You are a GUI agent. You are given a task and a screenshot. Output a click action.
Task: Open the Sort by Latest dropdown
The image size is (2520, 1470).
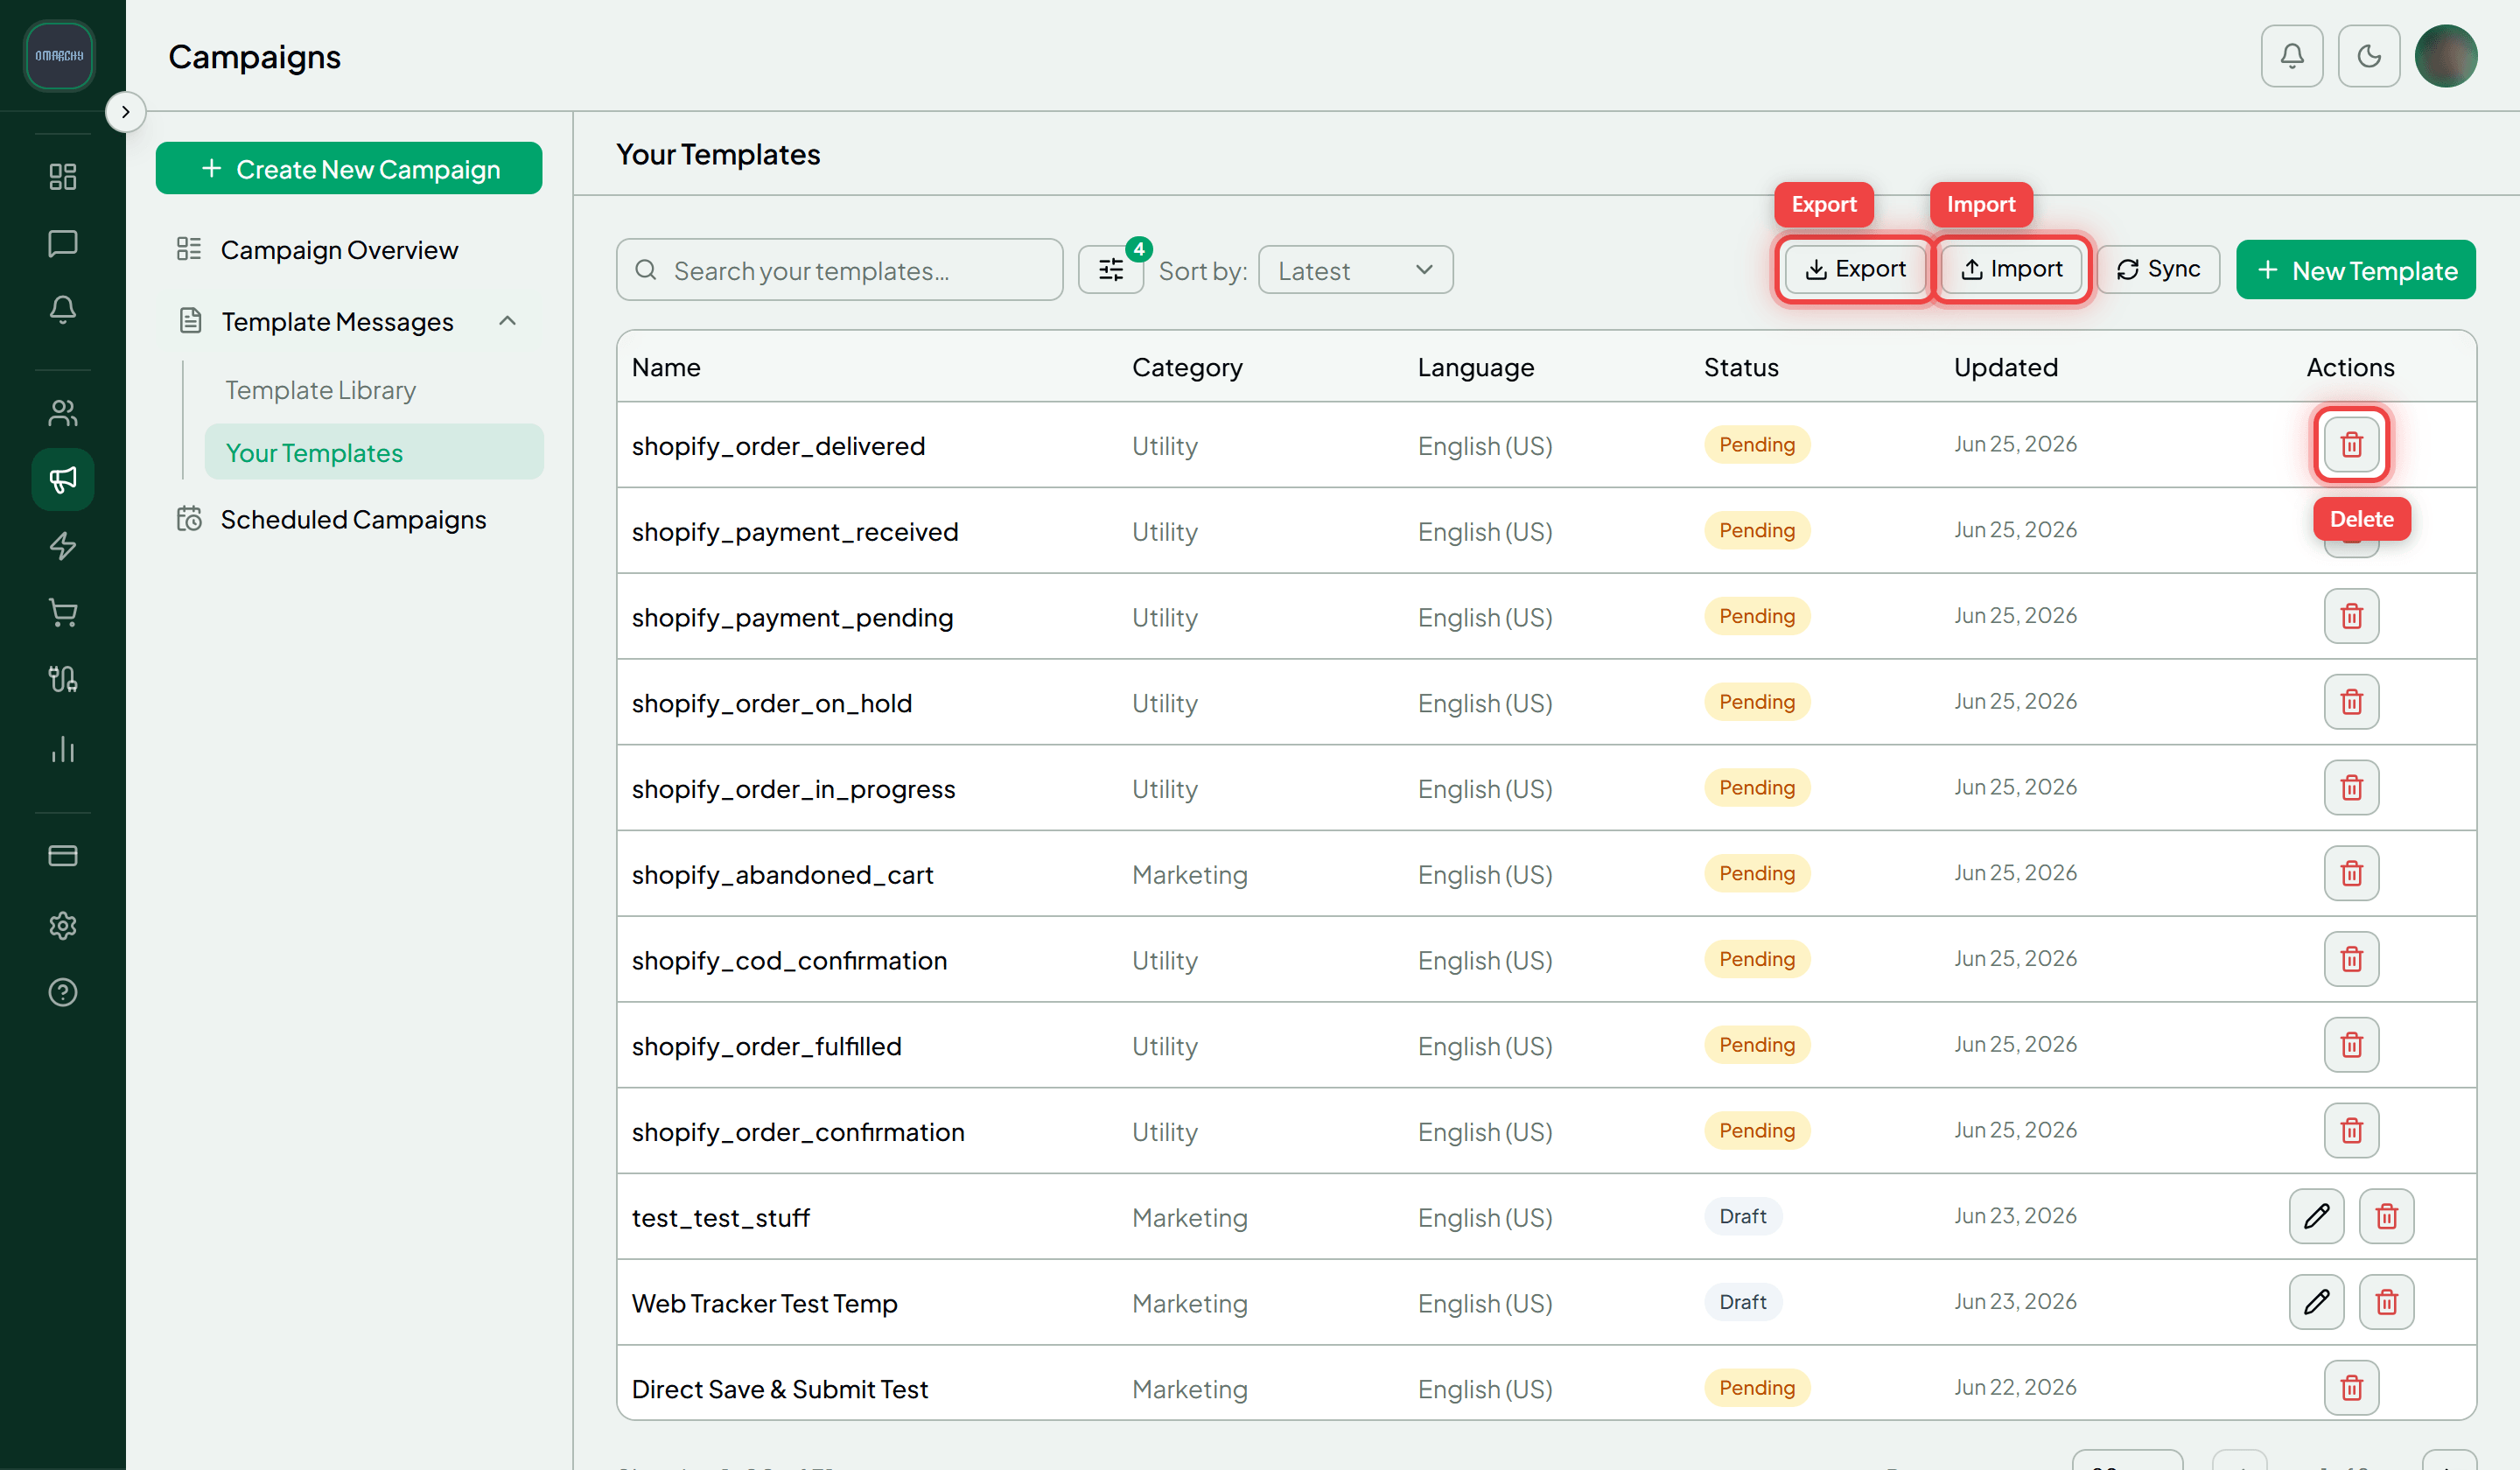[x=1355, y=270]
